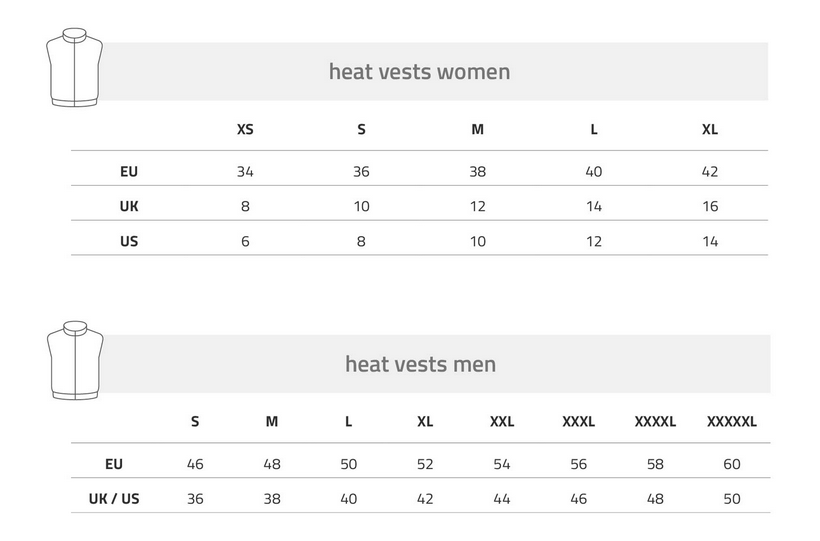
Task: Click the UK row label in women's table
Action: pos(129,206)
